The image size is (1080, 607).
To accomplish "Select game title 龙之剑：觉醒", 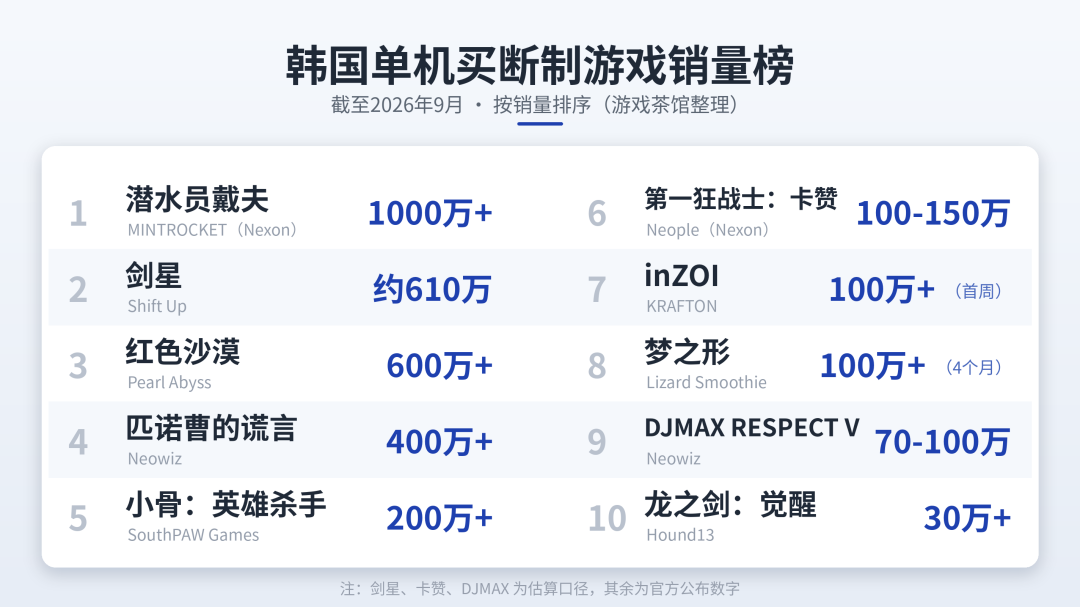I will [x=731, y=505].
